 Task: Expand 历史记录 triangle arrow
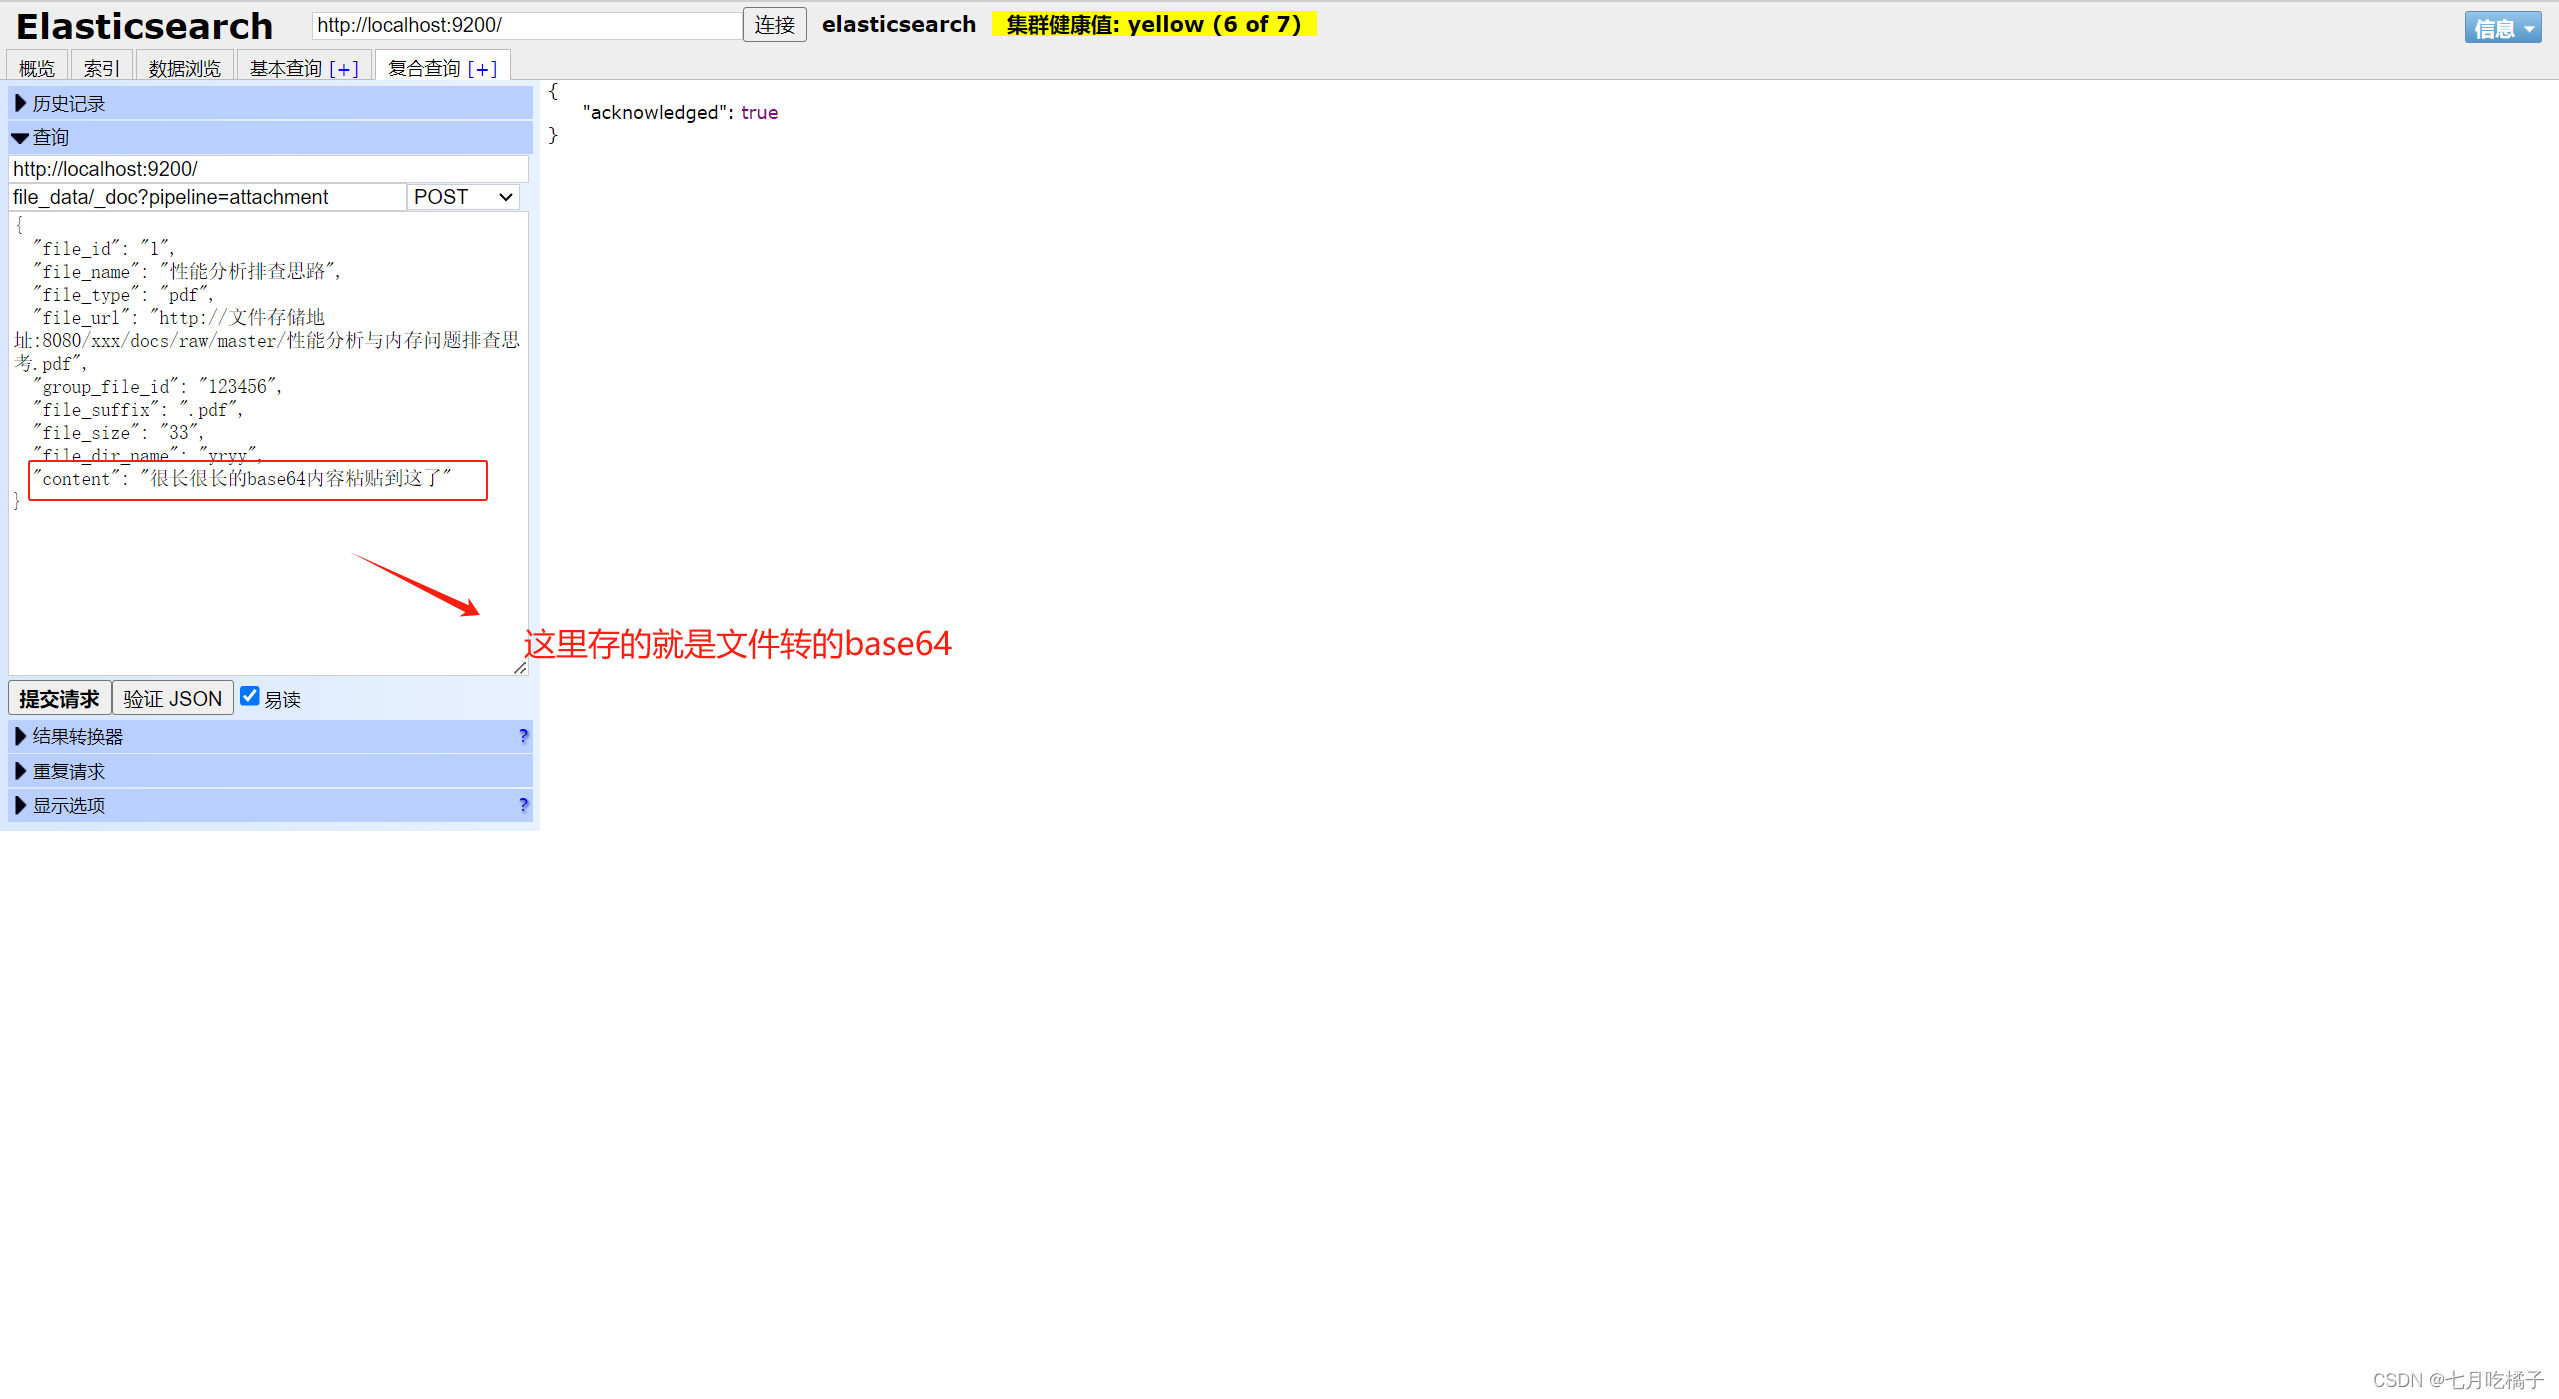click(20, 103)
